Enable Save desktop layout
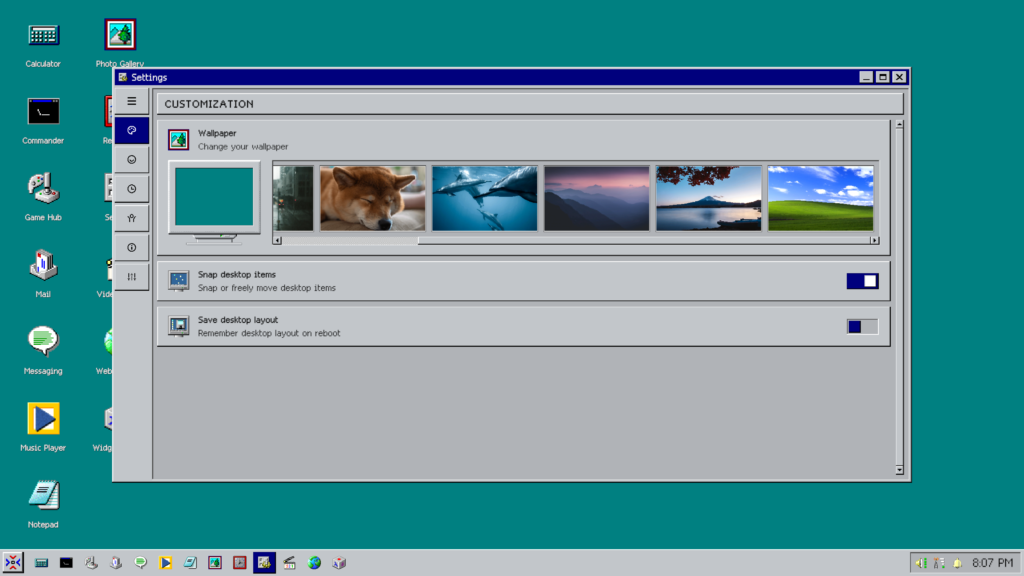This screenshot has height=576, width=1024. [x=861, y=326]
